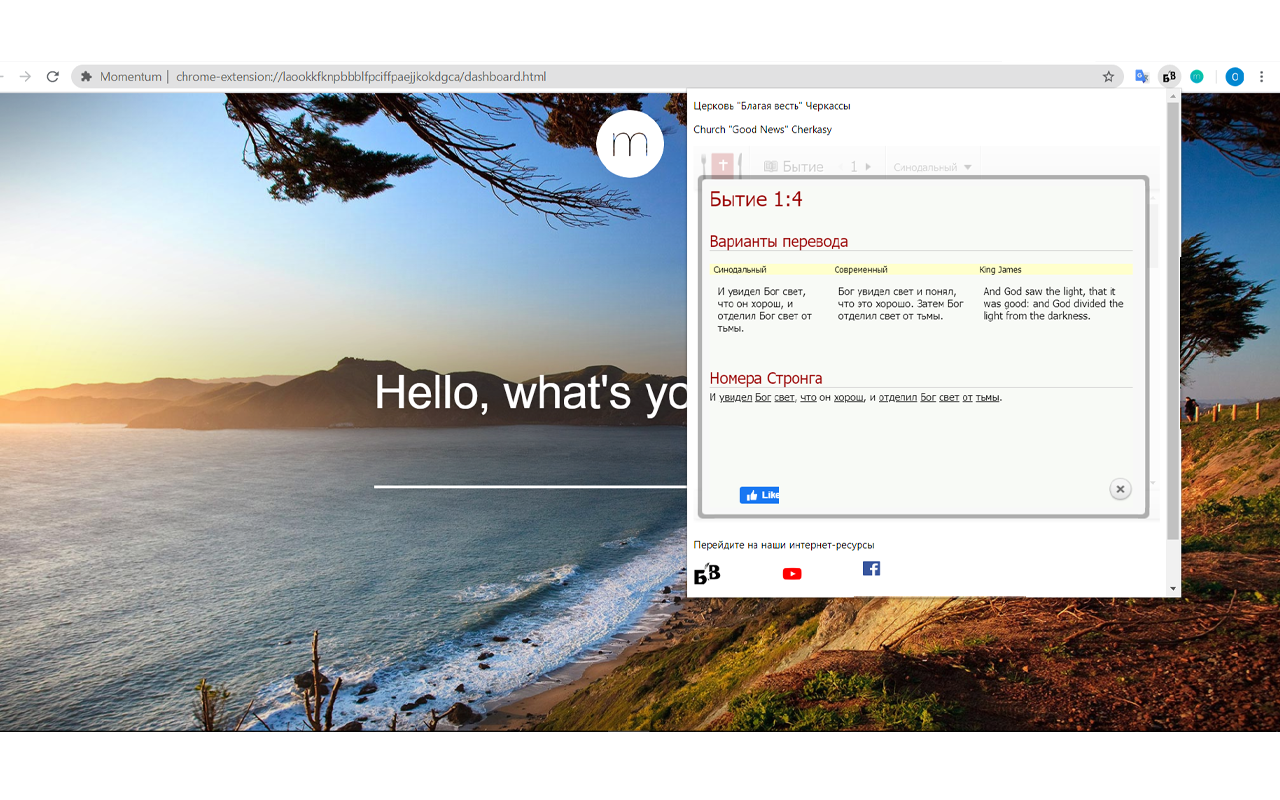Image resolution: width=1280 pixels, height=800 pixels.
Task: Open Strong's number for хорош
Action: 849,397
